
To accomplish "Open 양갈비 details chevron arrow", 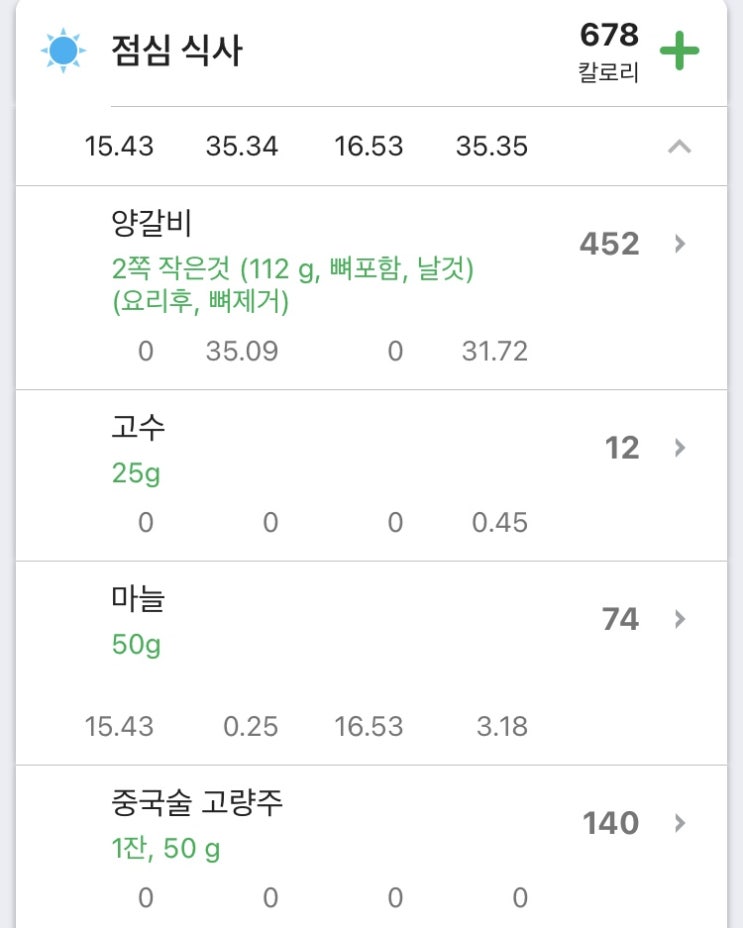I will [680, 243].
